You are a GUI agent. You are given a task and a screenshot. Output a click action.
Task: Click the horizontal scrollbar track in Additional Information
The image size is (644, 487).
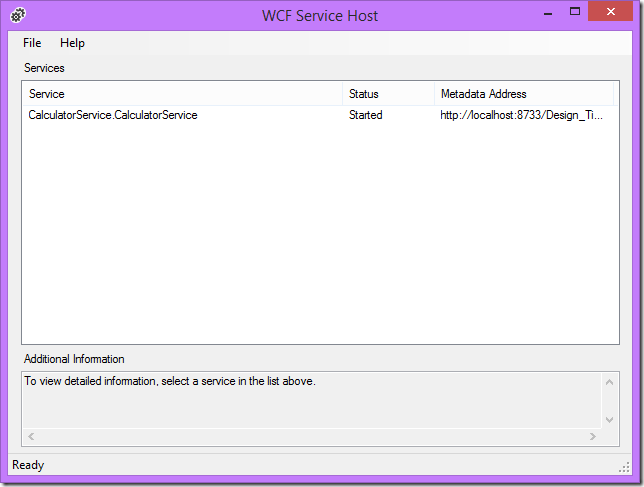pyautogui.click(x=310, y=437)
